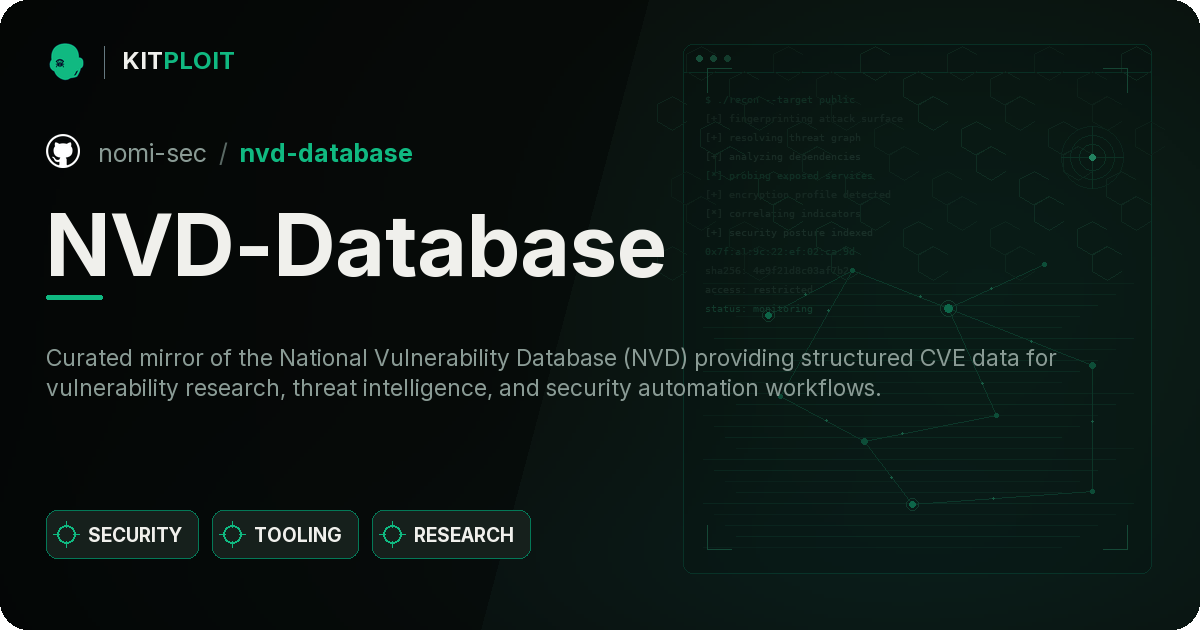Select the SECURITY tag
Image resolution: width=1200 pixels, height=630 pixels.
[122, 535]
